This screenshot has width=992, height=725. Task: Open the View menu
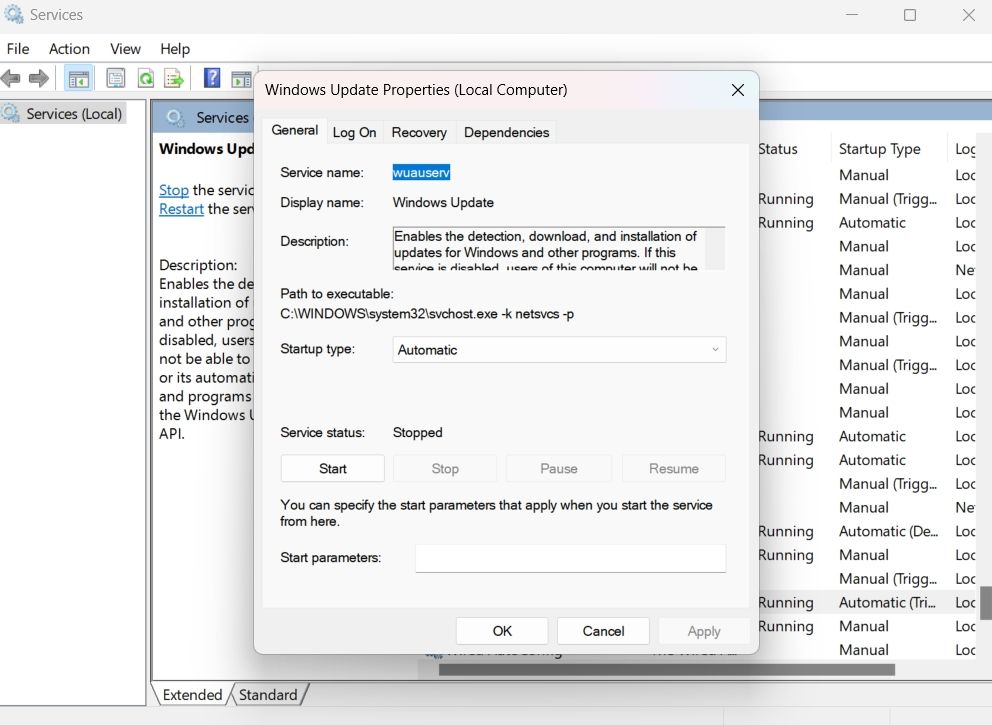point(125,49)
